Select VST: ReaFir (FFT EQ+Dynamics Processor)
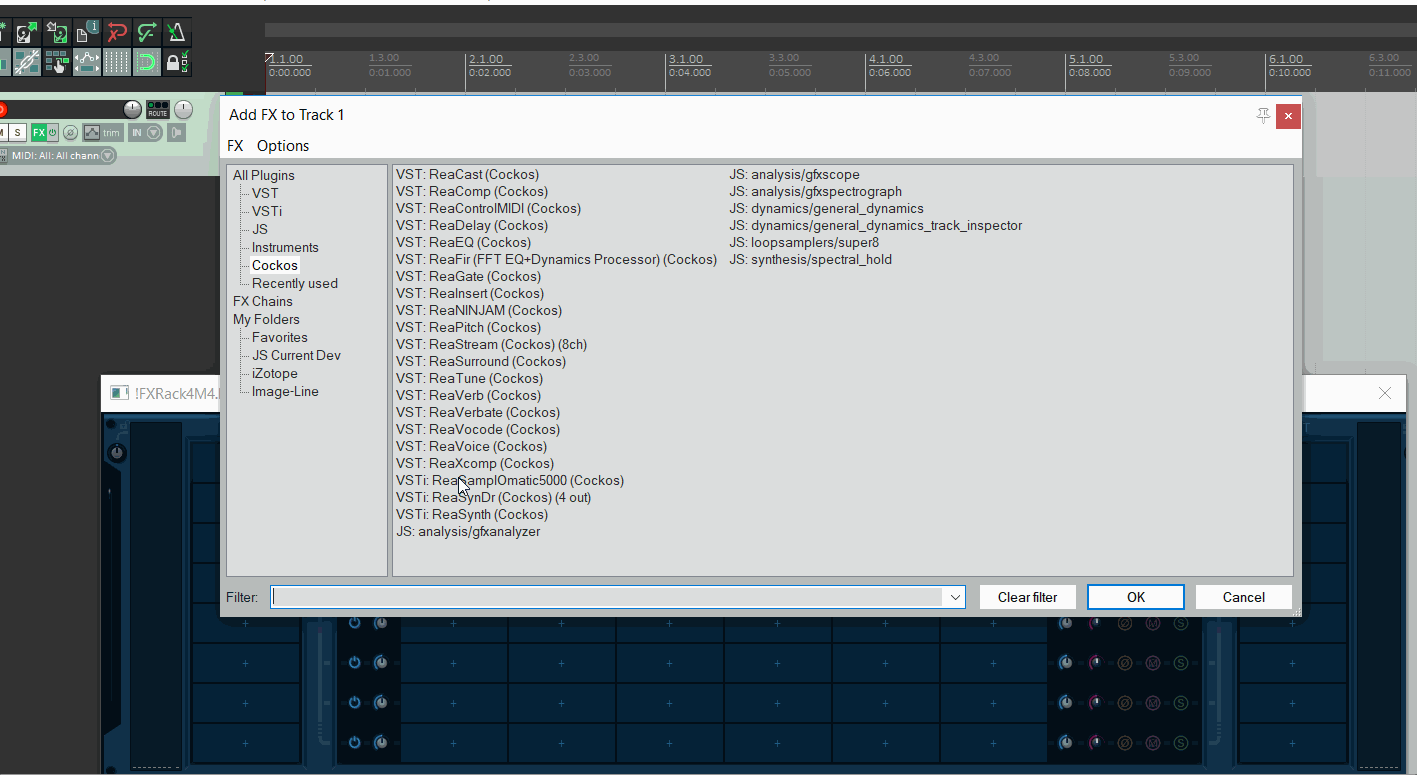 pyautogui.click(x=556, y=259)
